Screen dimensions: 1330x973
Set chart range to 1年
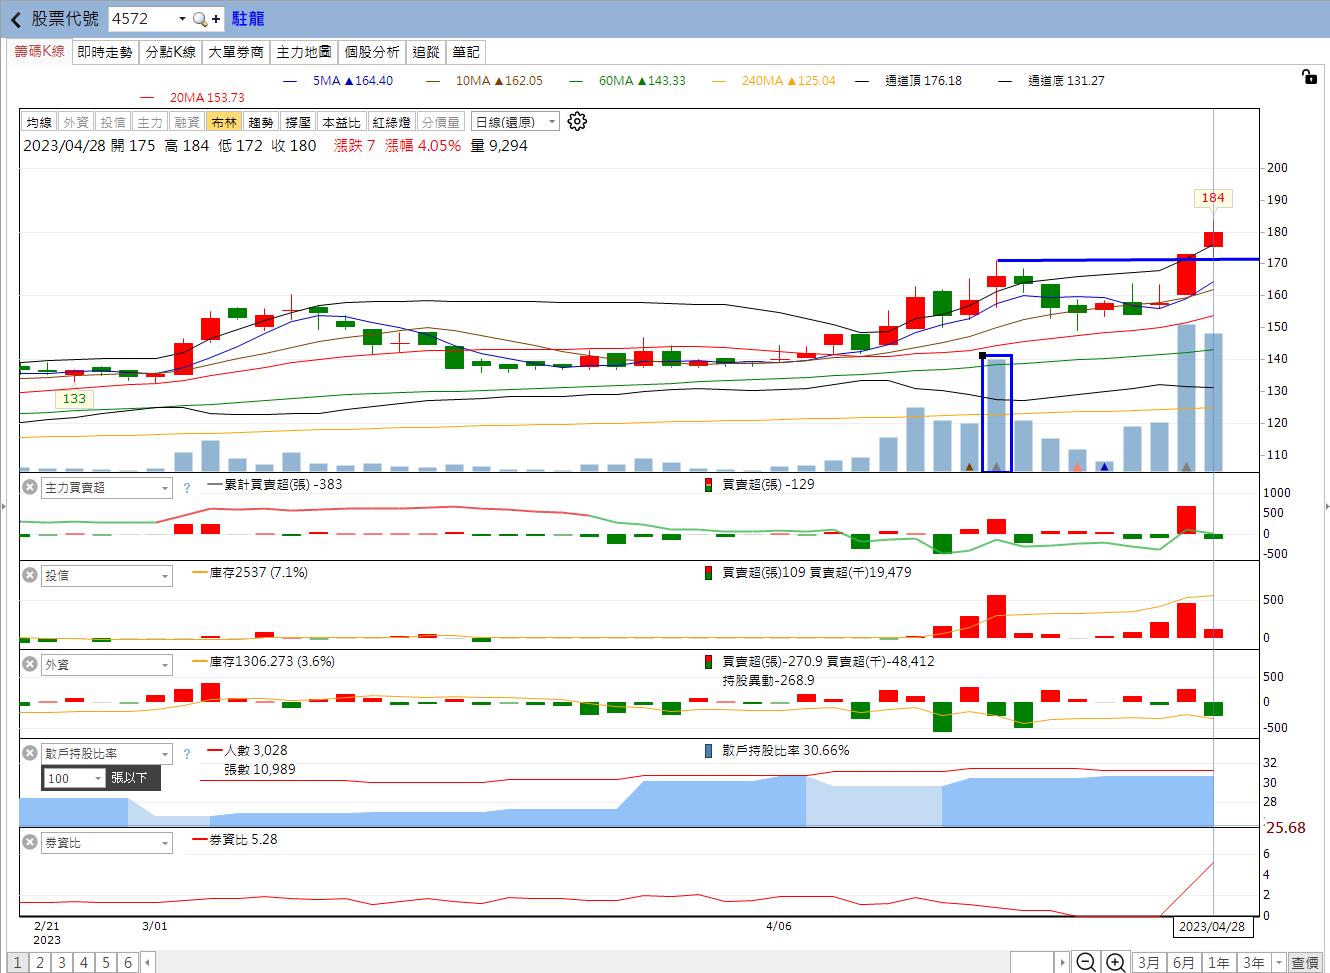[1218, 962]
